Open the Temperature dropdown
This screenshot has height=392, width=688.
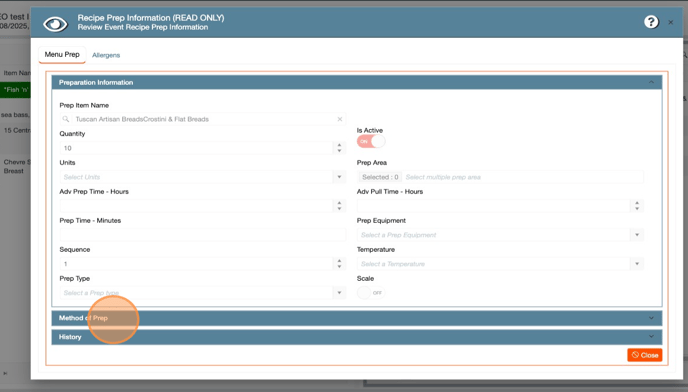coord(500,264)
